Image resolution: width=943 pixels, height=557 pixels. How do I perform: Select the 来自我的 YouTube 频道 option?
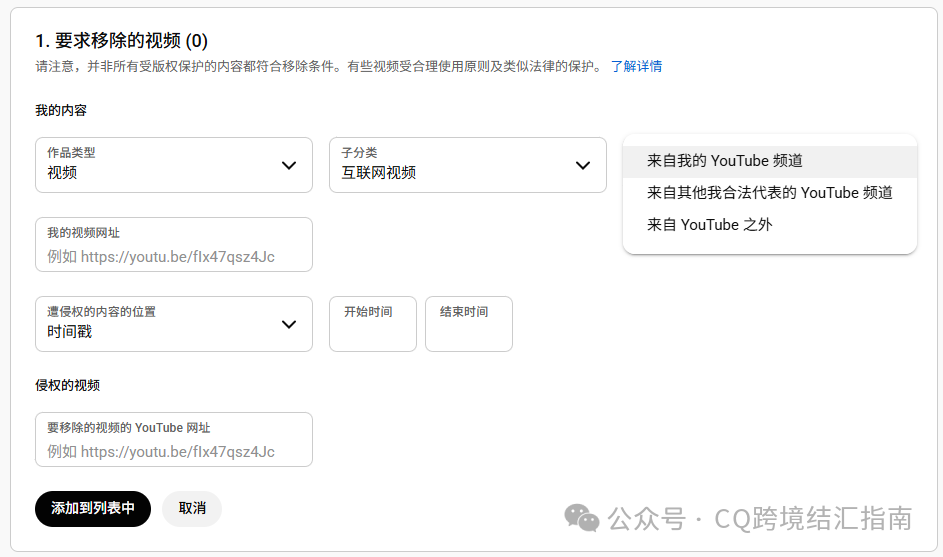pos(770,161)
